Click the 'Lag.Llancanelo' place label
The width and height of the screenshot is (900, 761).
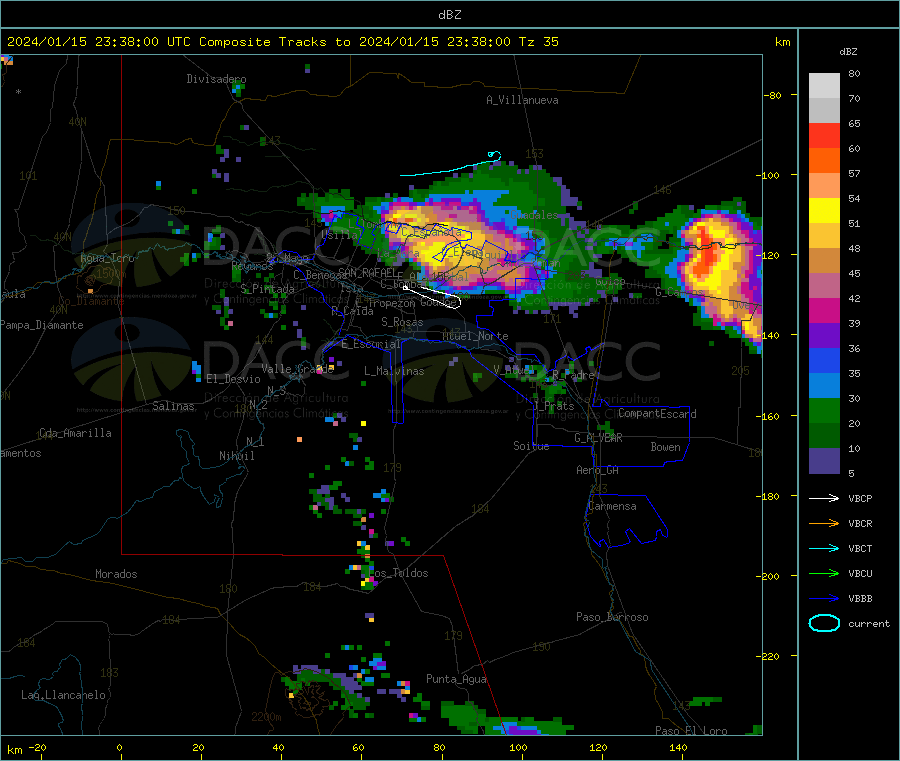point(63,695)
